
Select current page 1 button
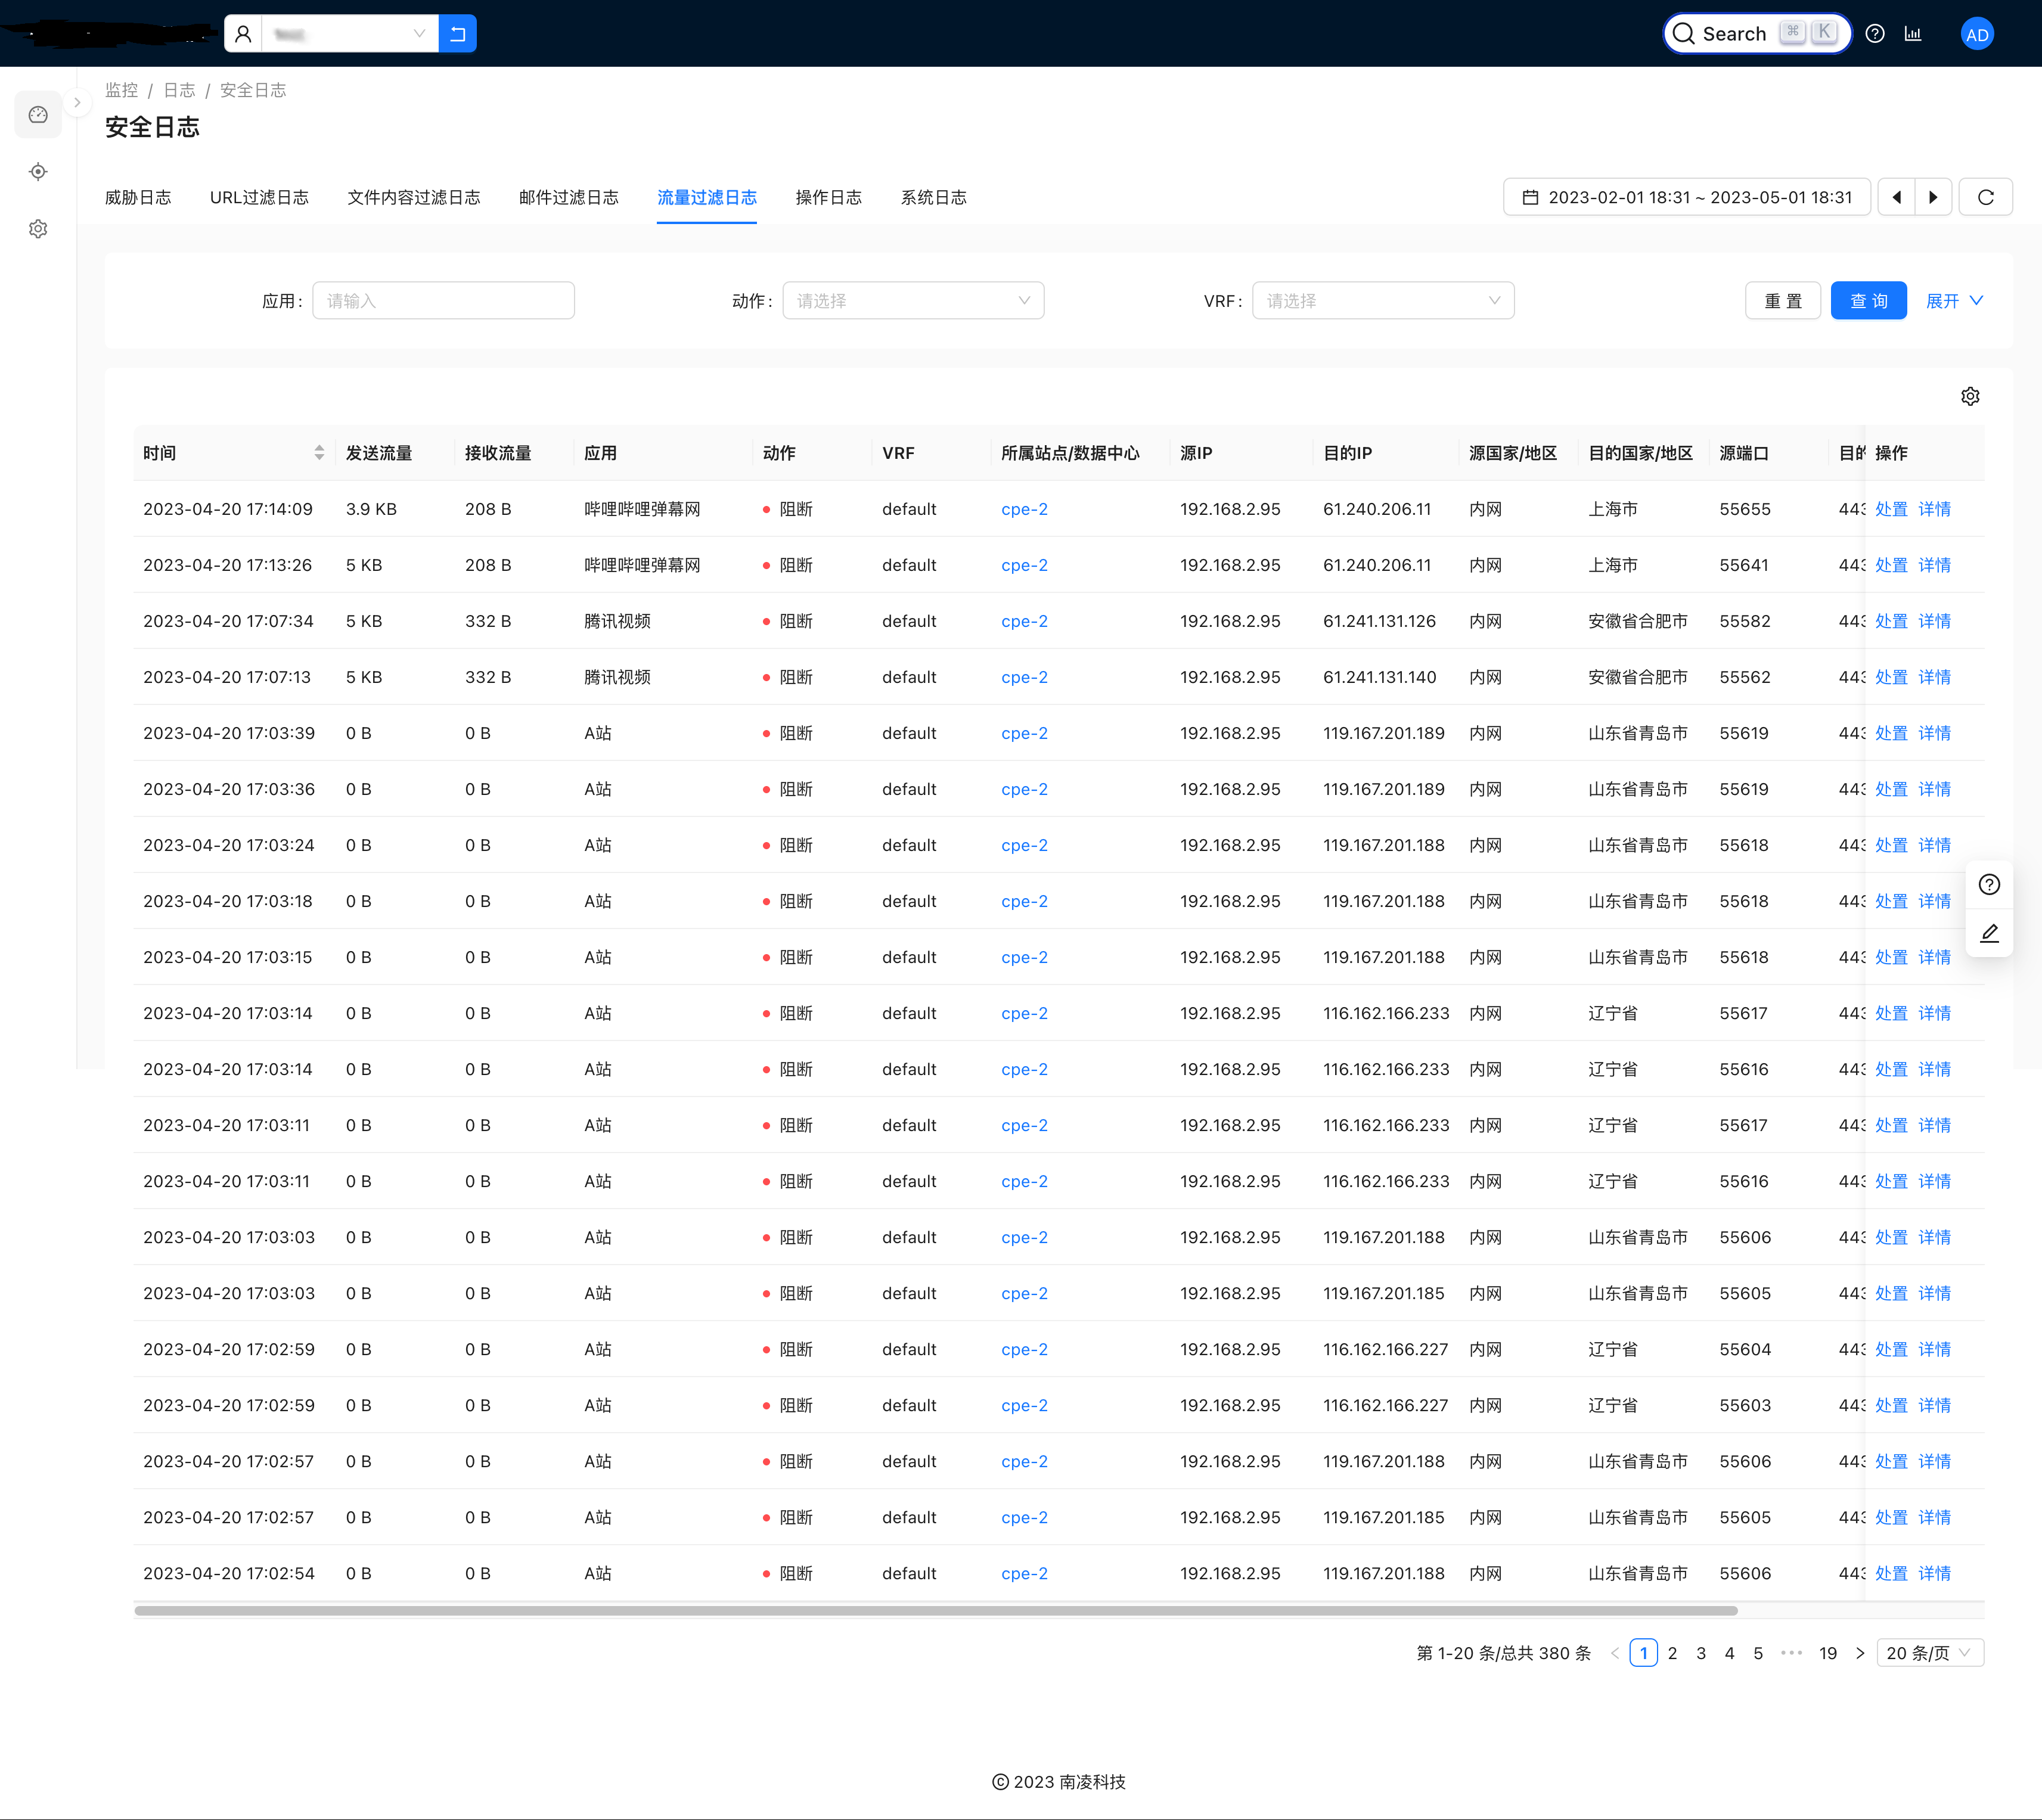click(1644, 1653)
